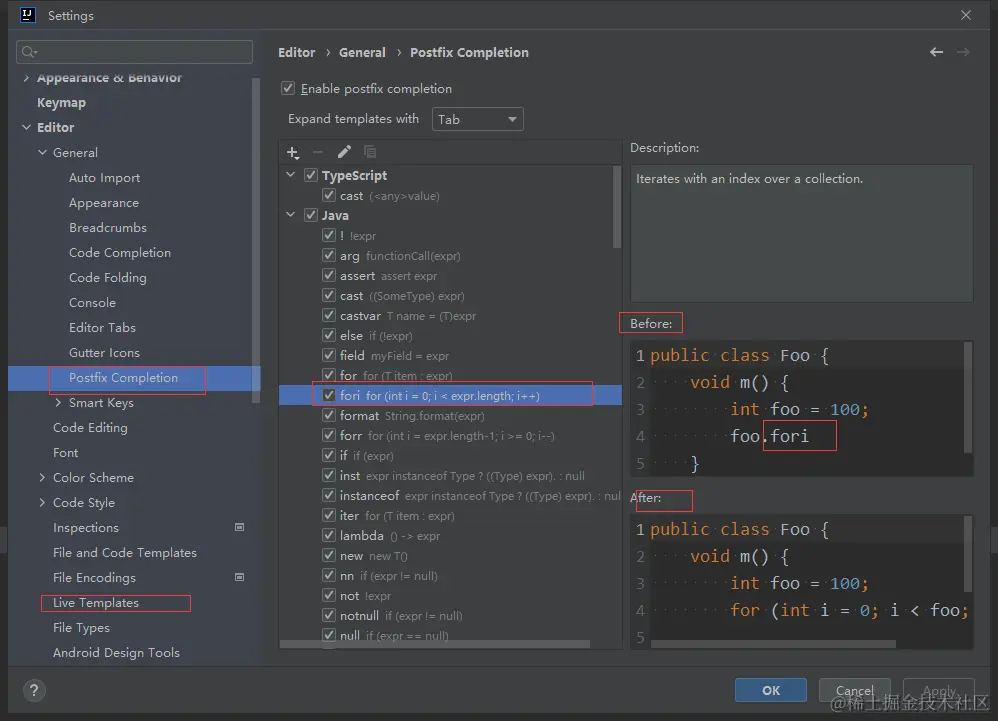
Task: Click Editor in the breadcrumb
Action: click(x=297, y=52)
